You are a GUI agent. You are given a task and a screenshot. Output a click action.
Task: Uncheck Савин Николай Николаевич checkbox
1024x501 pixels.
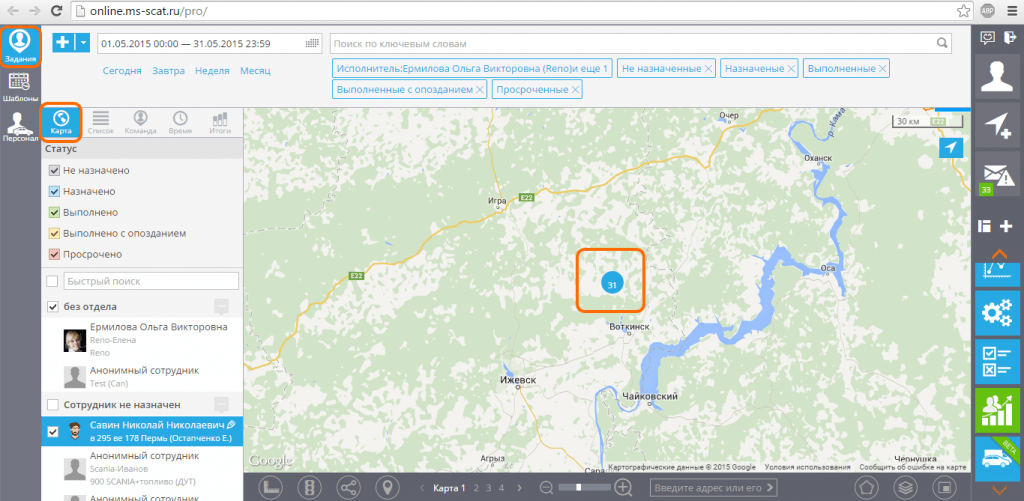click(53, 432)
